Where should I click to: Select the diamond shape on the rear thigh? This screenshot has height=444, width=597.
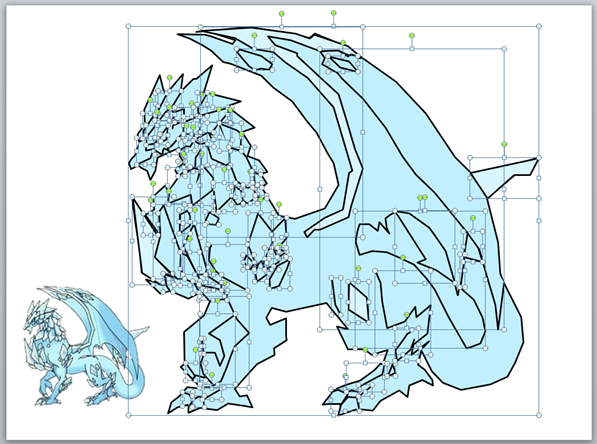pyautogui.click(x=358, y=302)
